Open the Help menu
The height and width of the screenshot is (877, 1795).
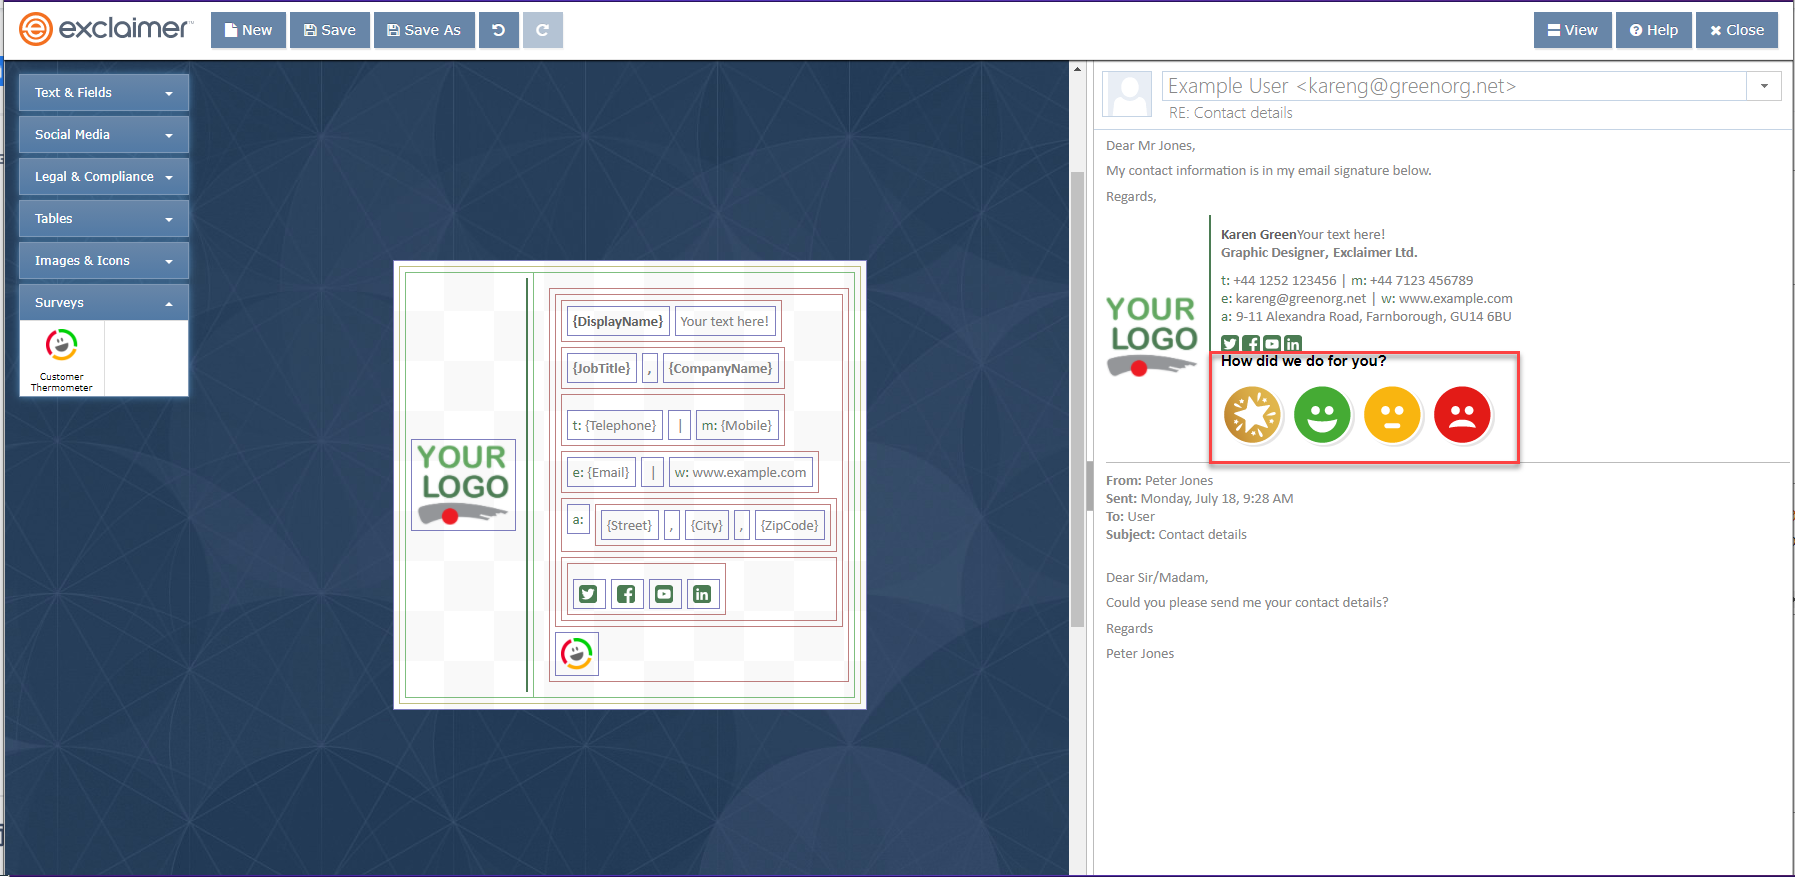[1654, 30]
